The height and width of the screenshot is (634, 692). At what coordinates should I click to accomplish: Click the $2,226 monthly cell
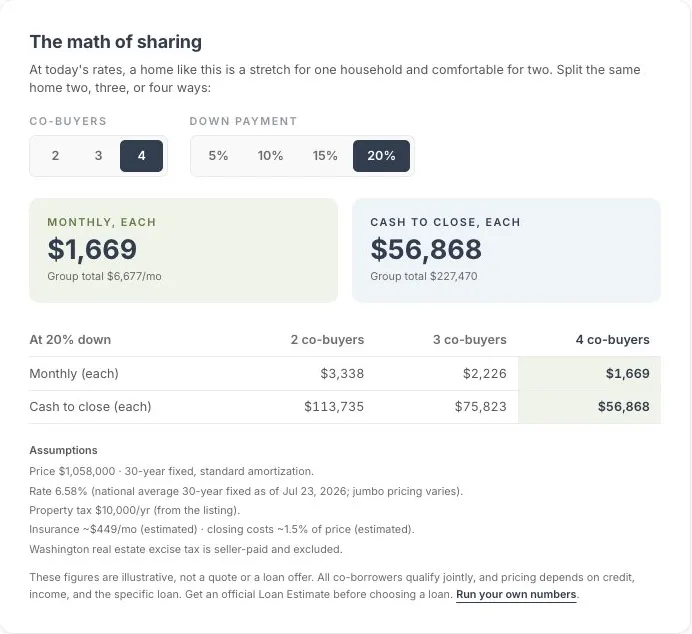tap(485, 374)
